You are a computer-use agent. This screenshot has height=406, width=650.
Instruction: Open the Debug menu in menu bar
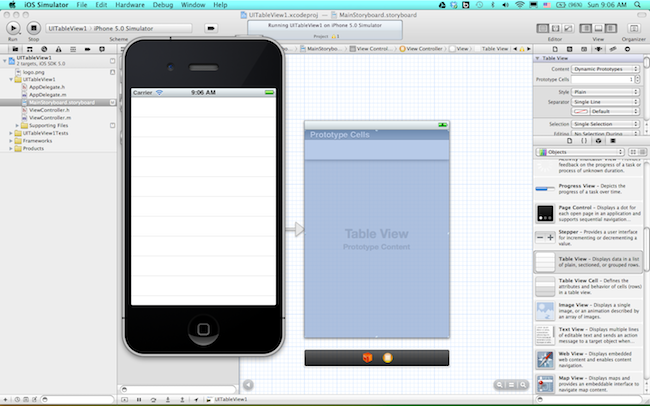pyautogui.click(x=163, y=5)
